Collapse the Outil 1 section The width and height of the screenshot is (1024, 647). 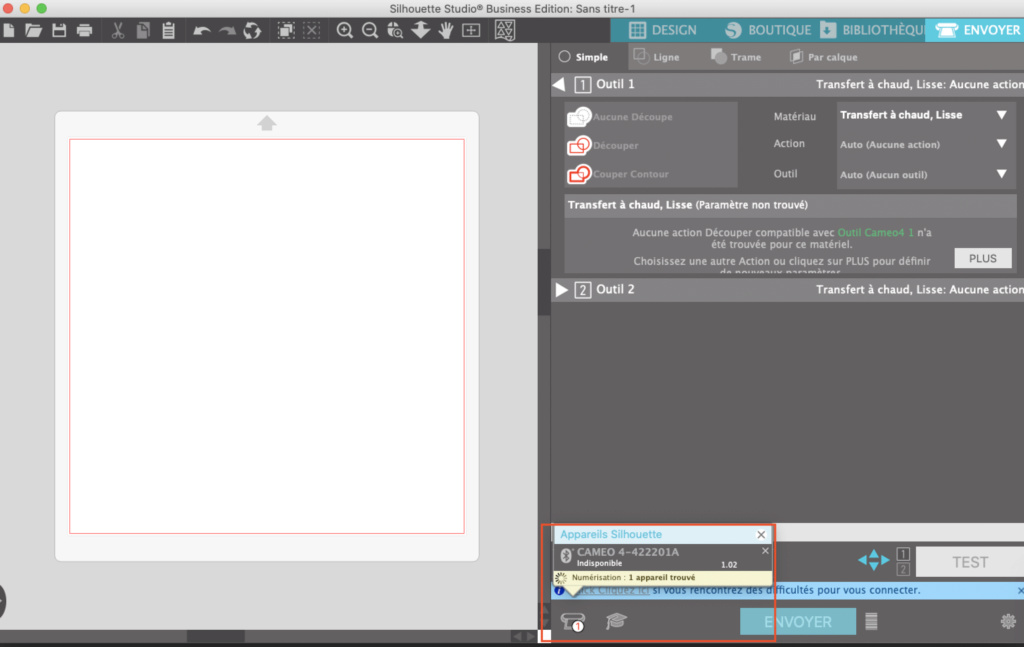559,84
